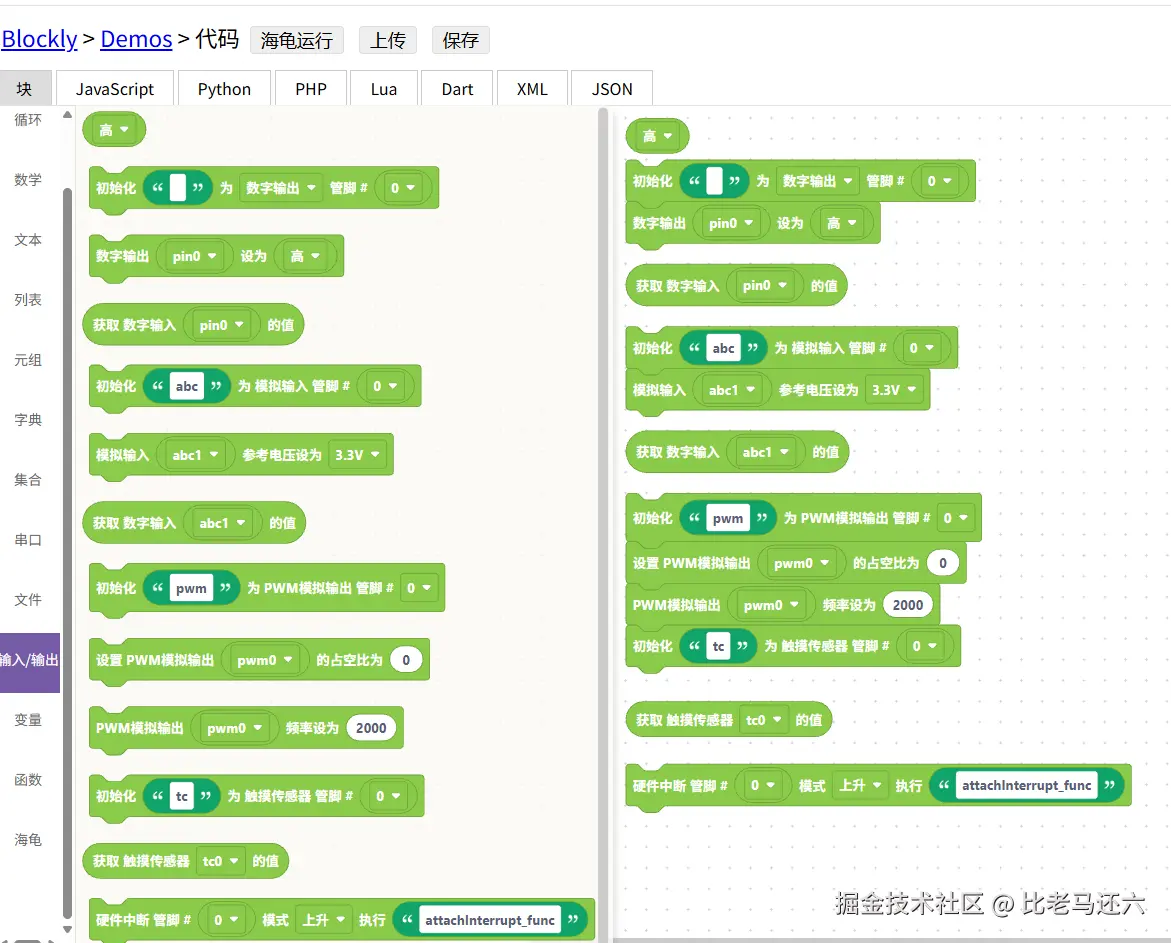Click the toolbox flyout scroll-down arrow

[67, 928]
